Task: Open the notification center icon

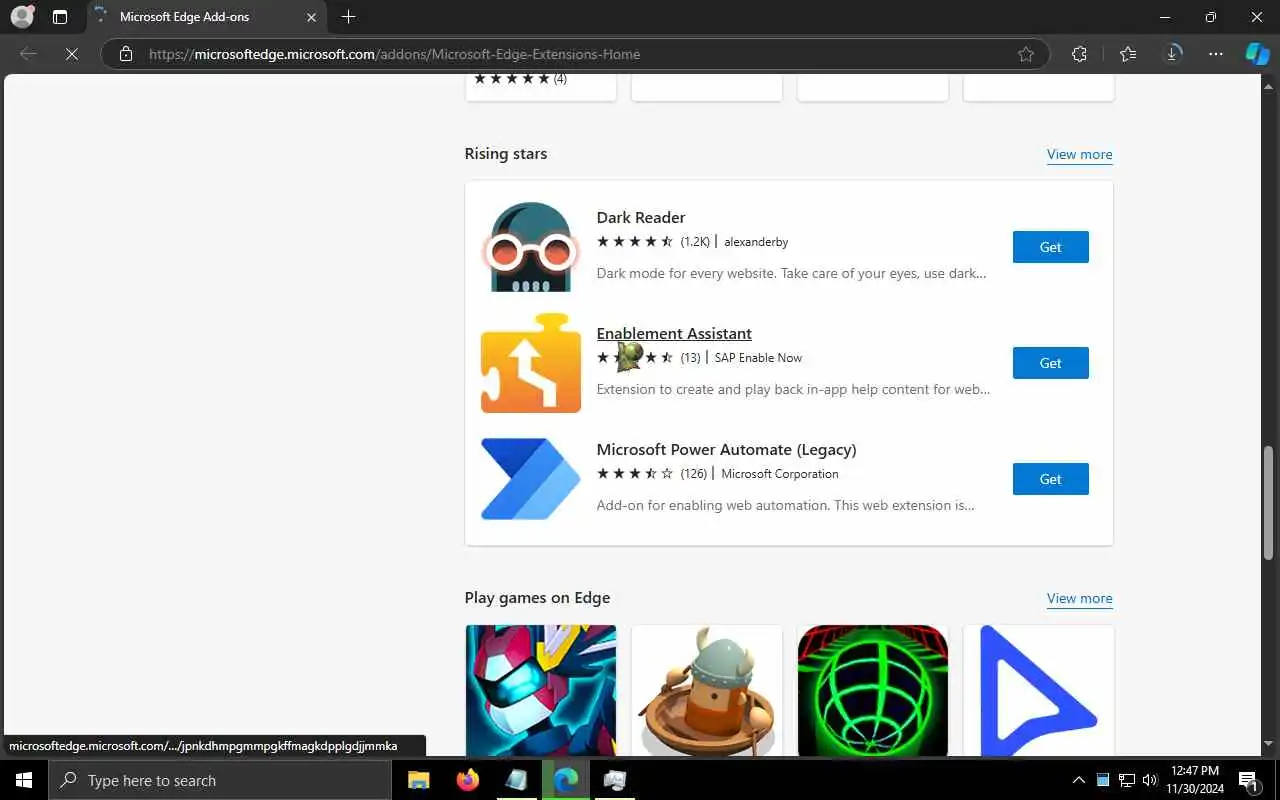Action: point(1249,780)
